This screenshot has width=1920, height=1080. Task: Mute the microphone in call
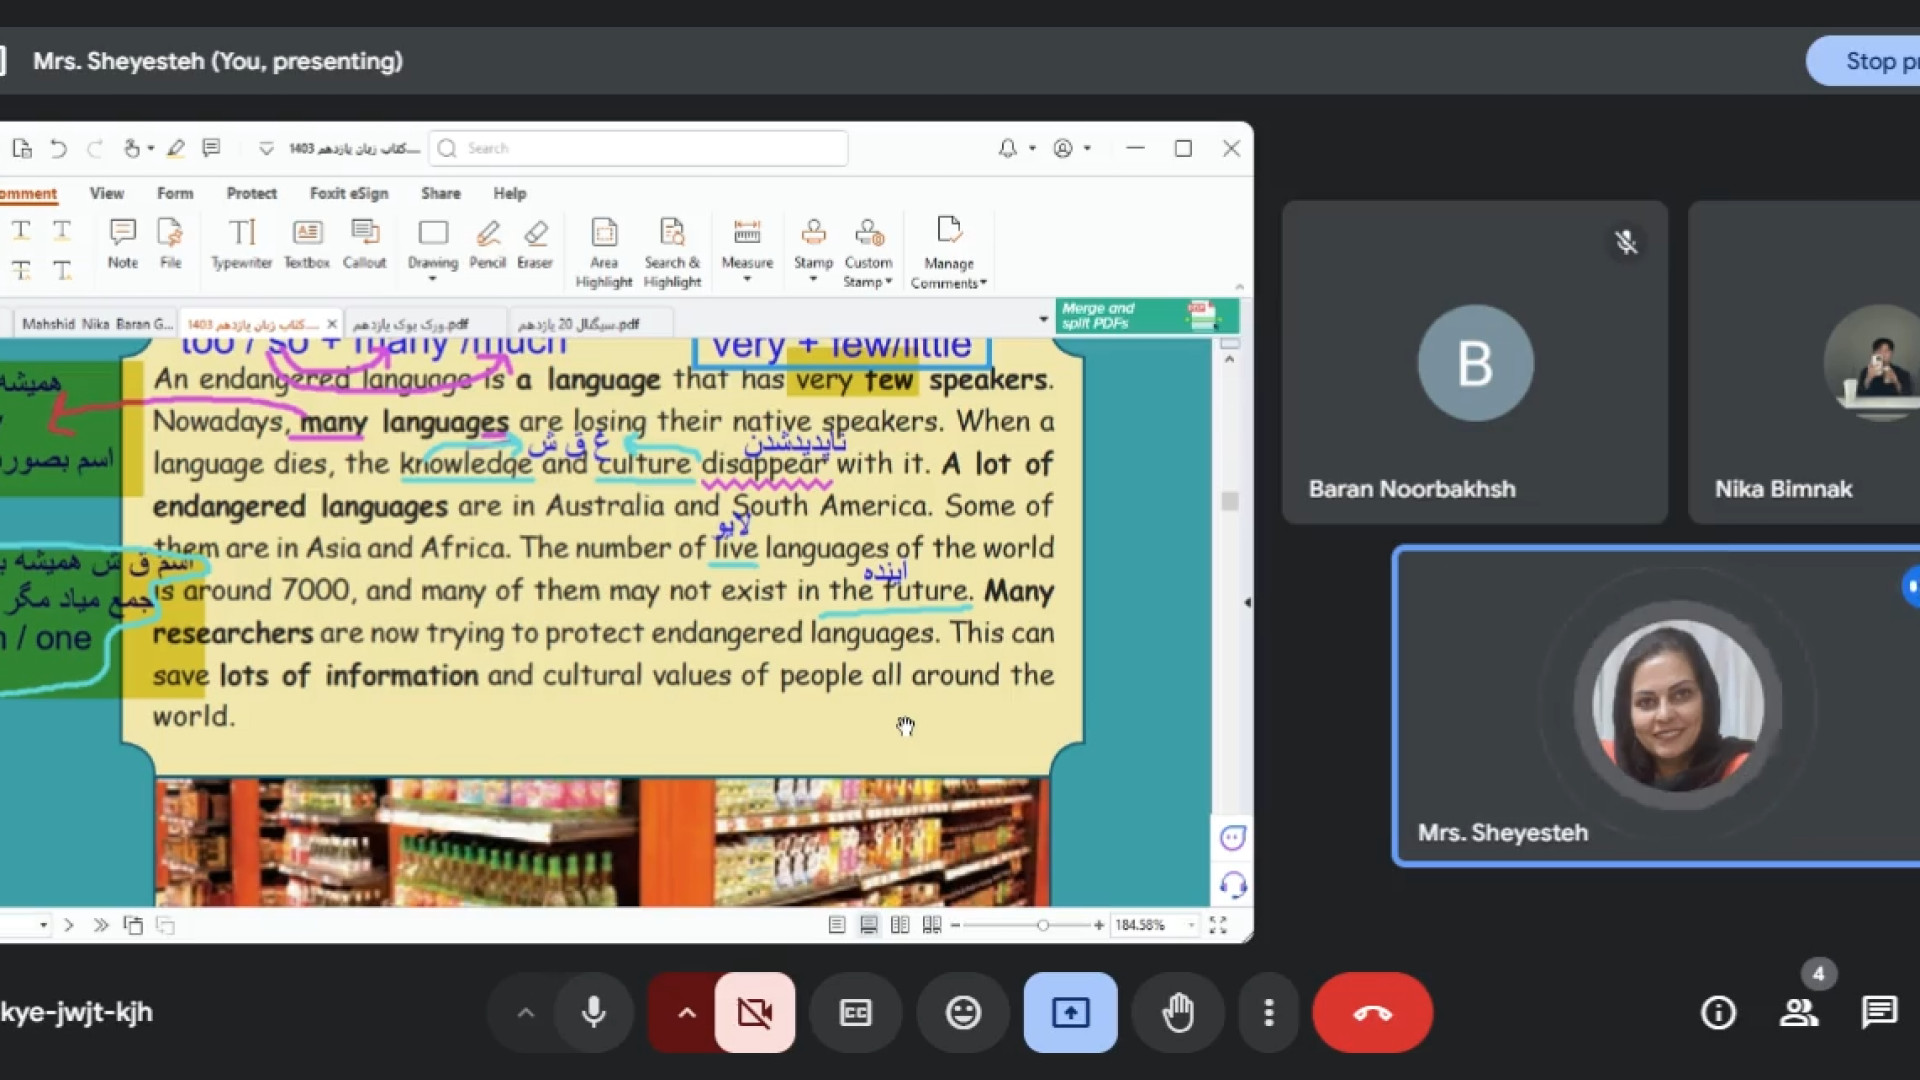coord(593,1013)
